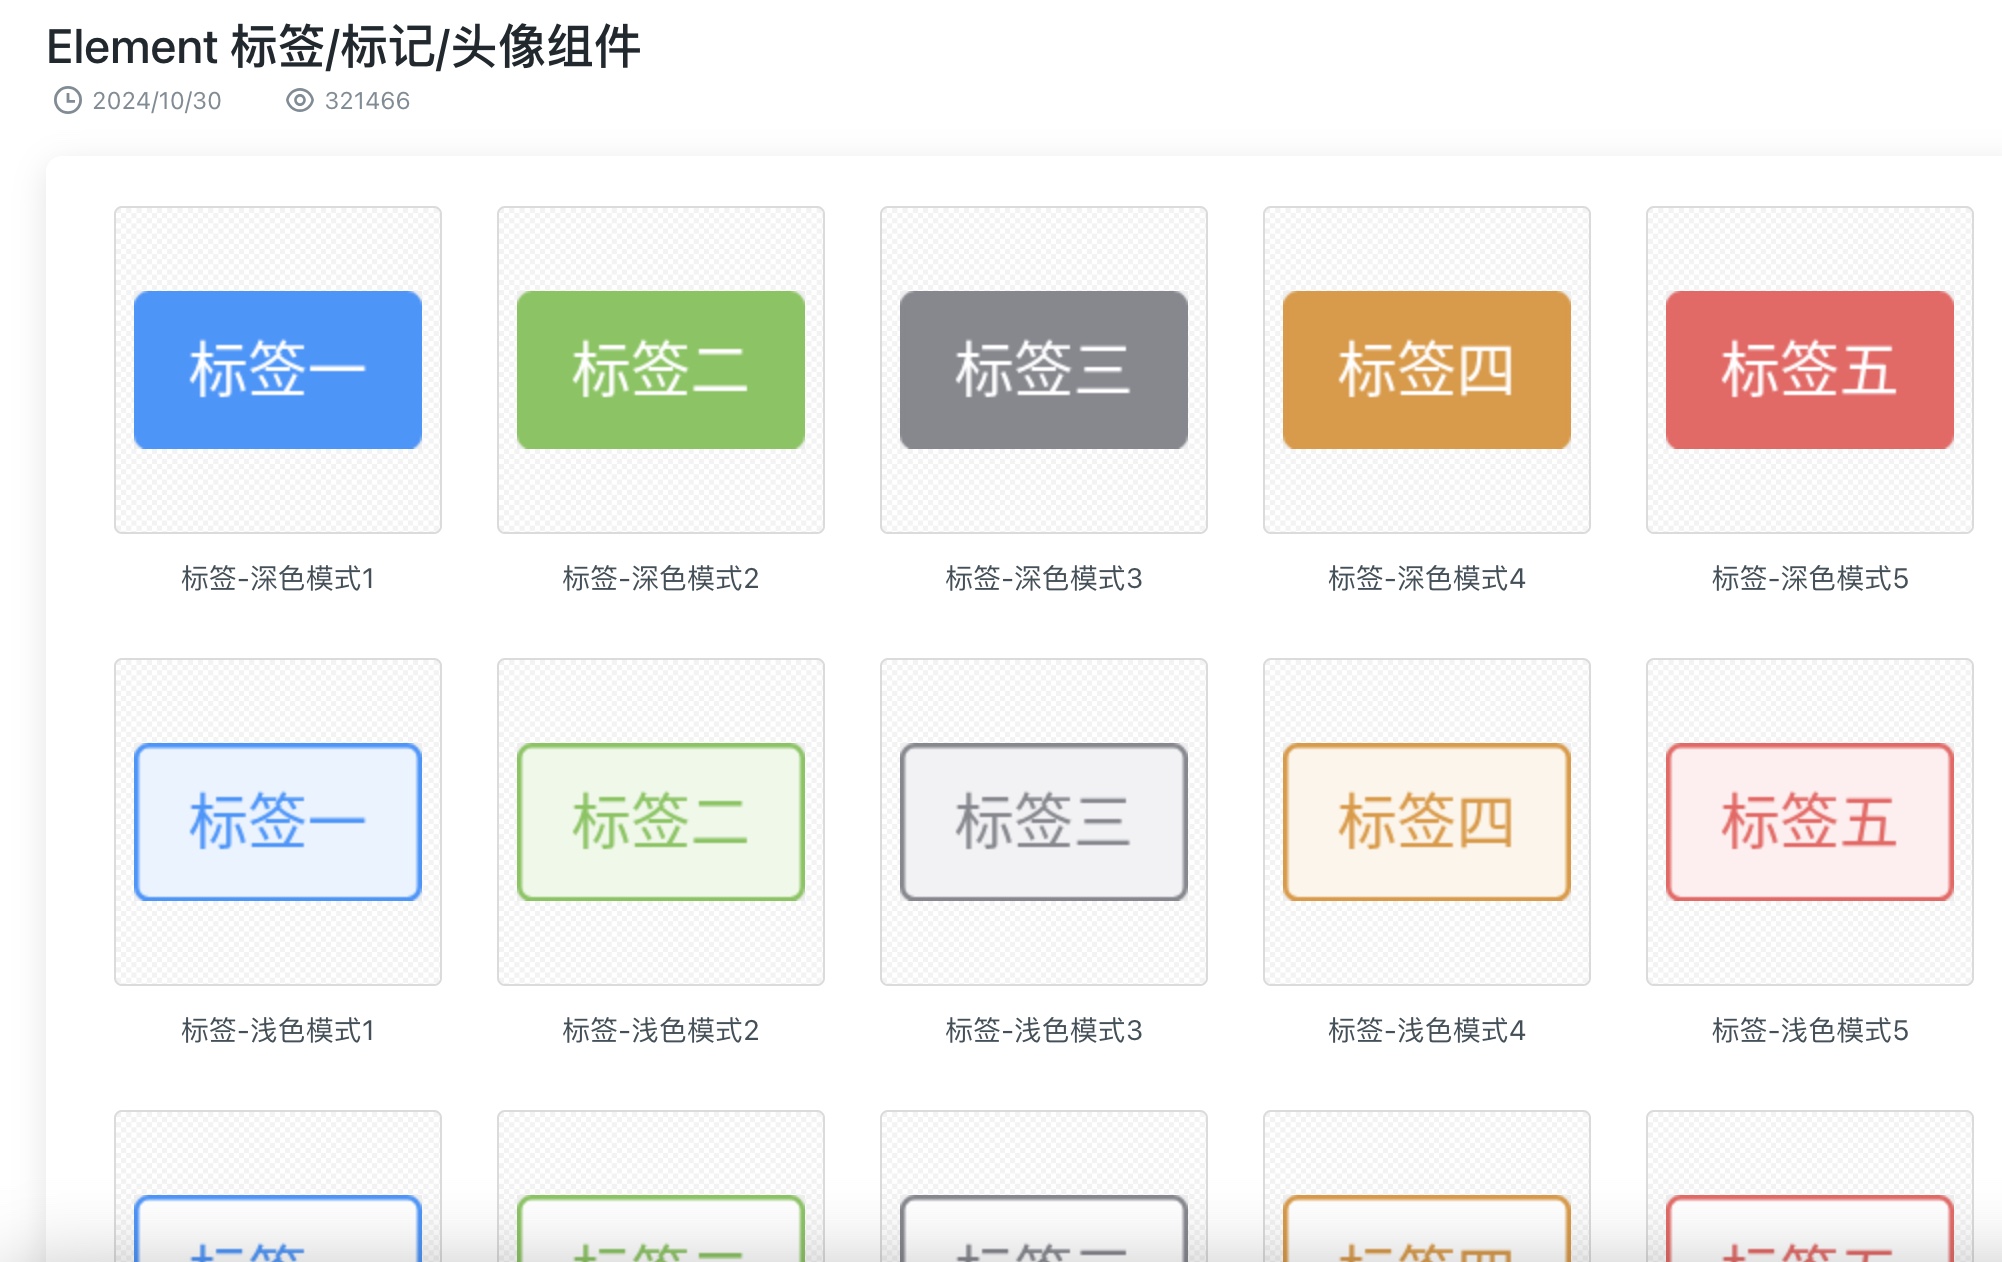This screenshot has height=1262, width=2002.
Task: Open the light orange 标签四 outlined thumbnail
Action: 1427,822
